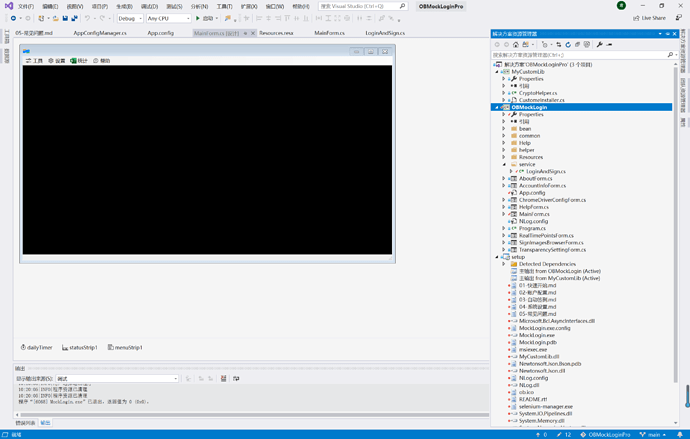
Task: Select the LoginAndSign.cs file in tree
Action: (x=546, y=172)
